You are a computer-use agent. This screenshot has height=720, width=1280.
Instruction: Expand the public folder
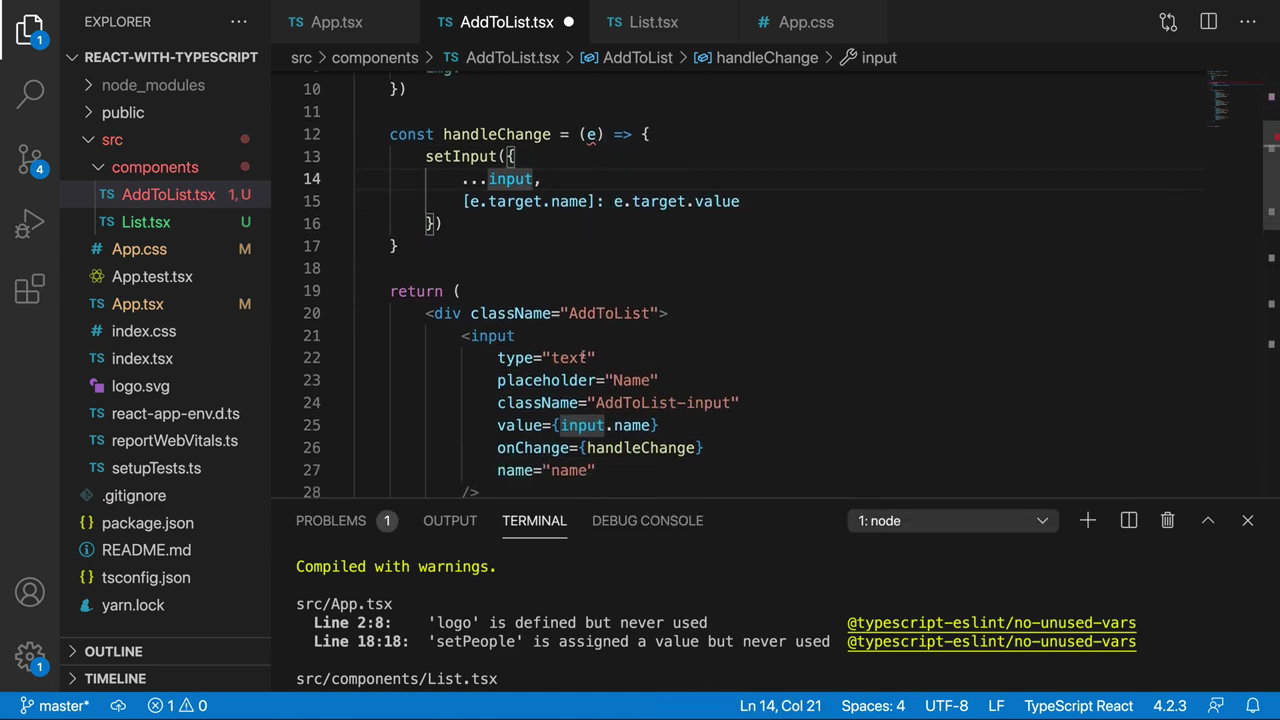(165, 113)
